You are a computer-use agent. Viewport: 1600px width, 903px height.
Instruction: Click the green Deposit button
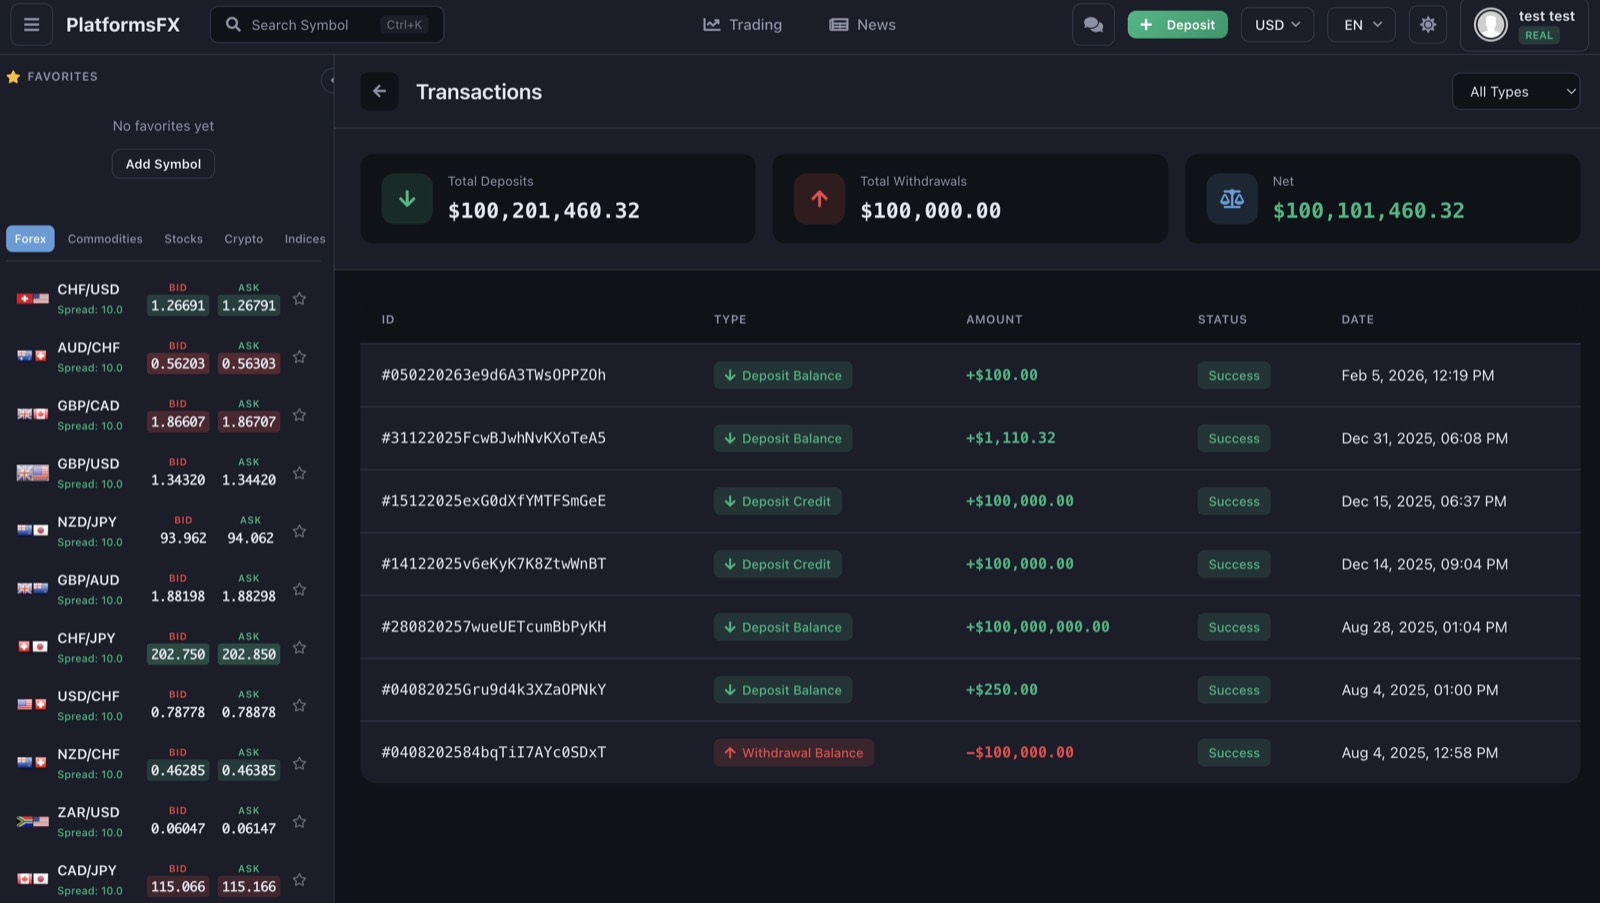tap(1177, 24)
